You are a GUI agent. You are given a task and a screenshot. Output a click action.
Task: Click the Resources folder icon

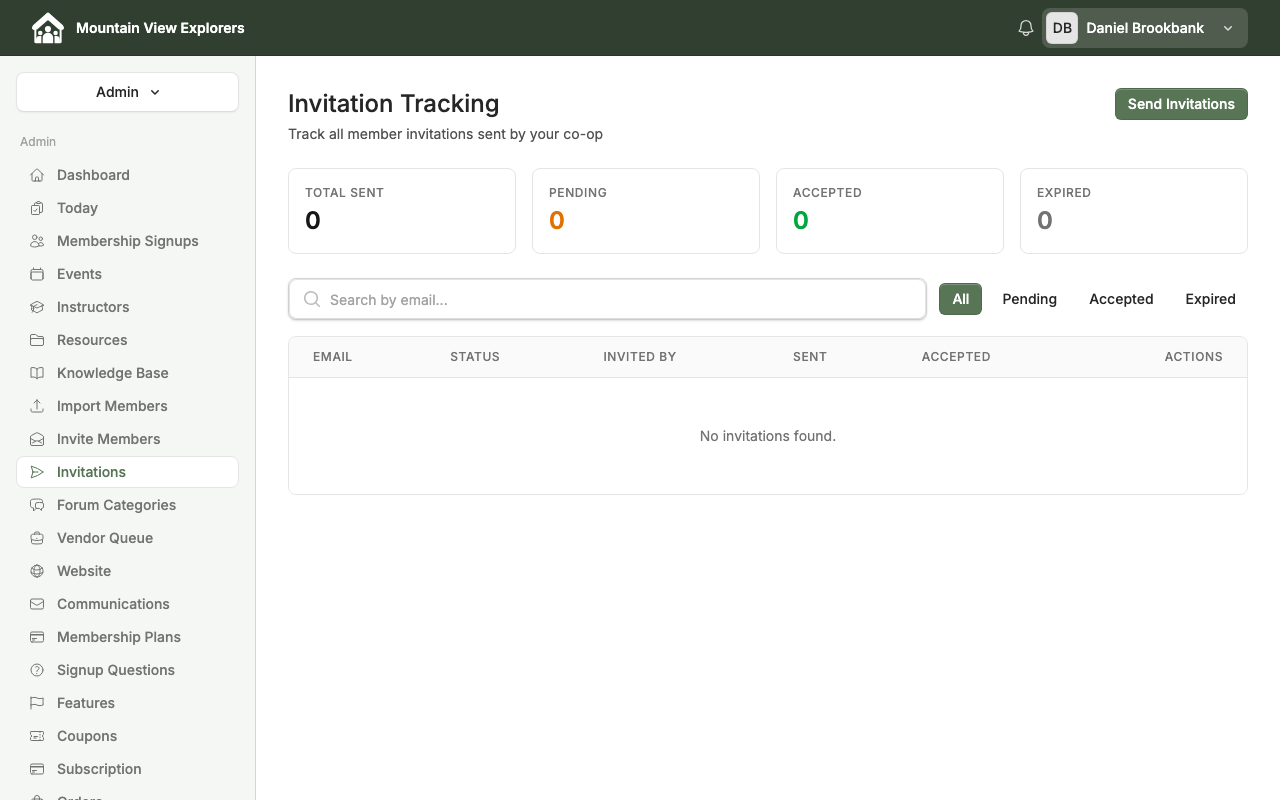37,340
